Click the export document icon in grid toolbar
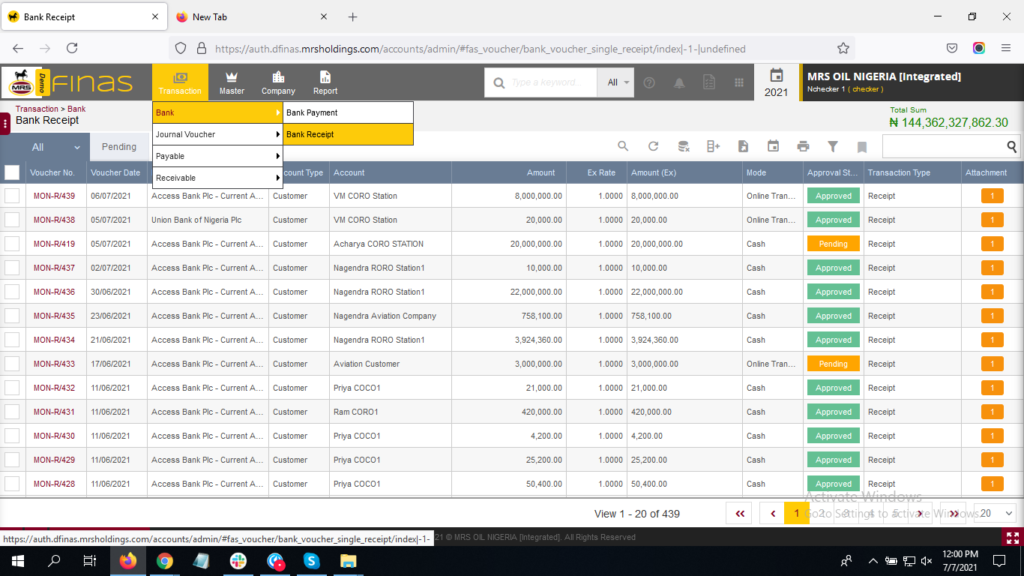The image size is (1024, 576). coord(743,146)
